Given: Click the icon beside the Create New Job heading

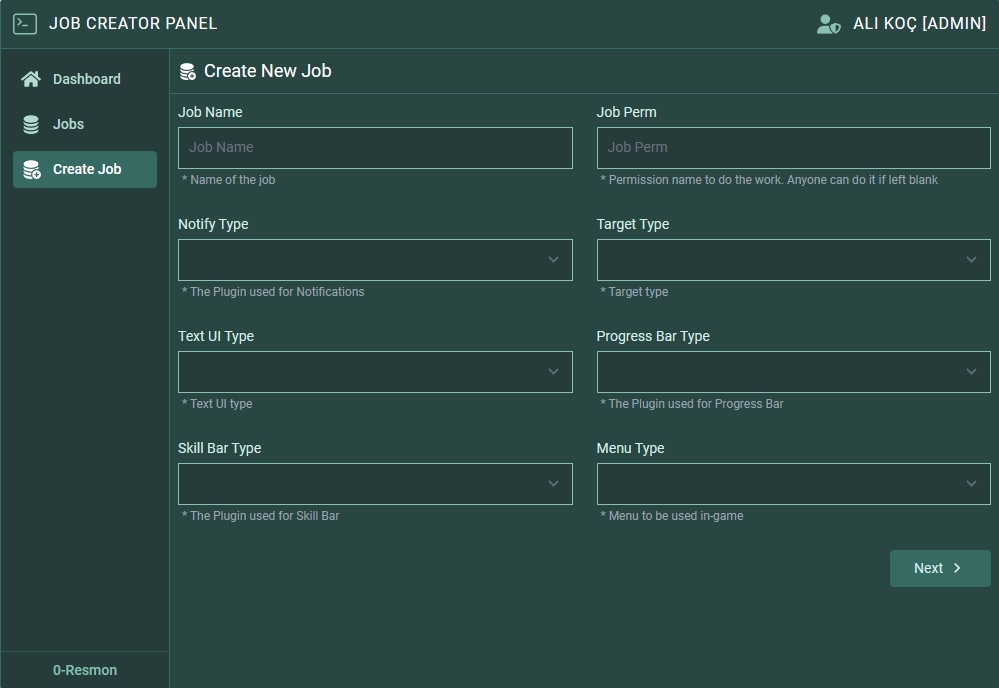Looking at the screenshot, I should click(187, 71).
